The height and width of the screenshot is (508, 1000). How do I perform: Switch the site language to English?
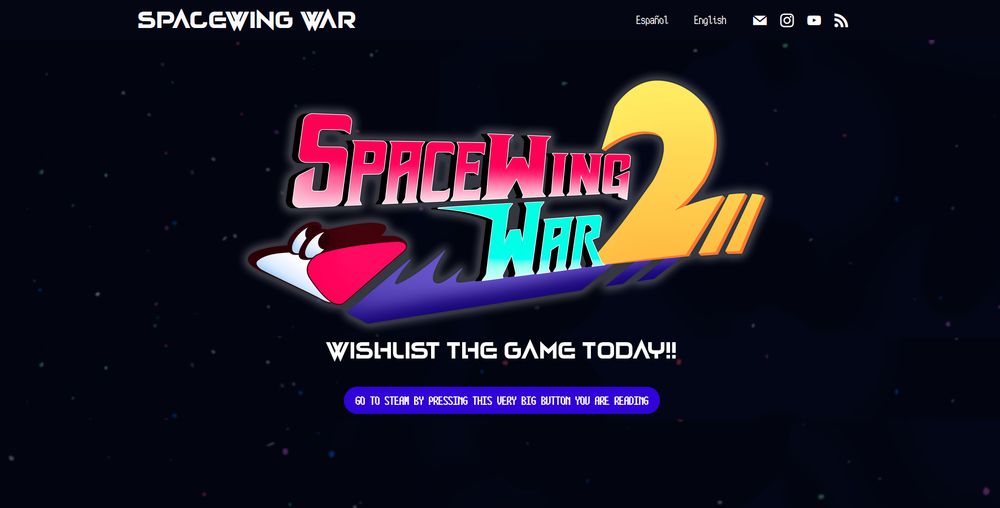pos(710,20)
